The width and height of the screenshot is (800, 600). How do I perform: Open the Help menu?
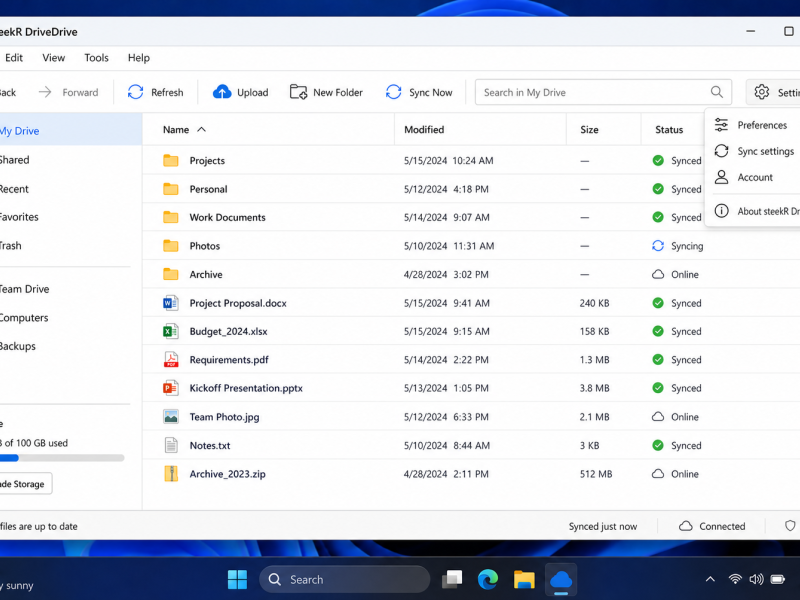pyautogui.click(x=139, y=58)
